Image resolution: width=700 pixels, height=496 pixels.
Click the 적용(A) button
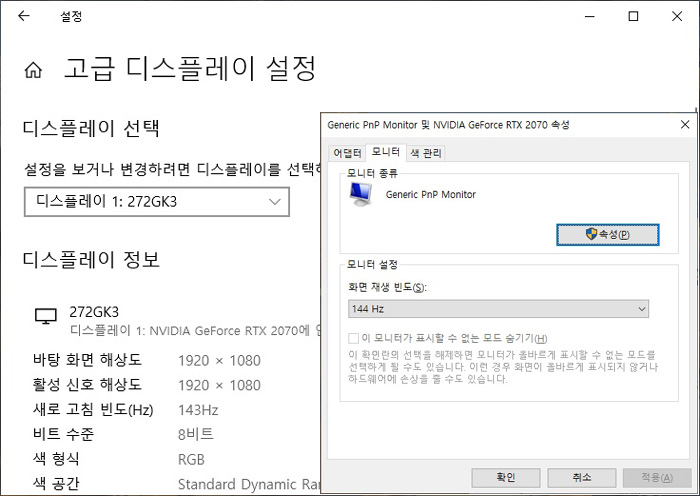click(x=657, y=477)
